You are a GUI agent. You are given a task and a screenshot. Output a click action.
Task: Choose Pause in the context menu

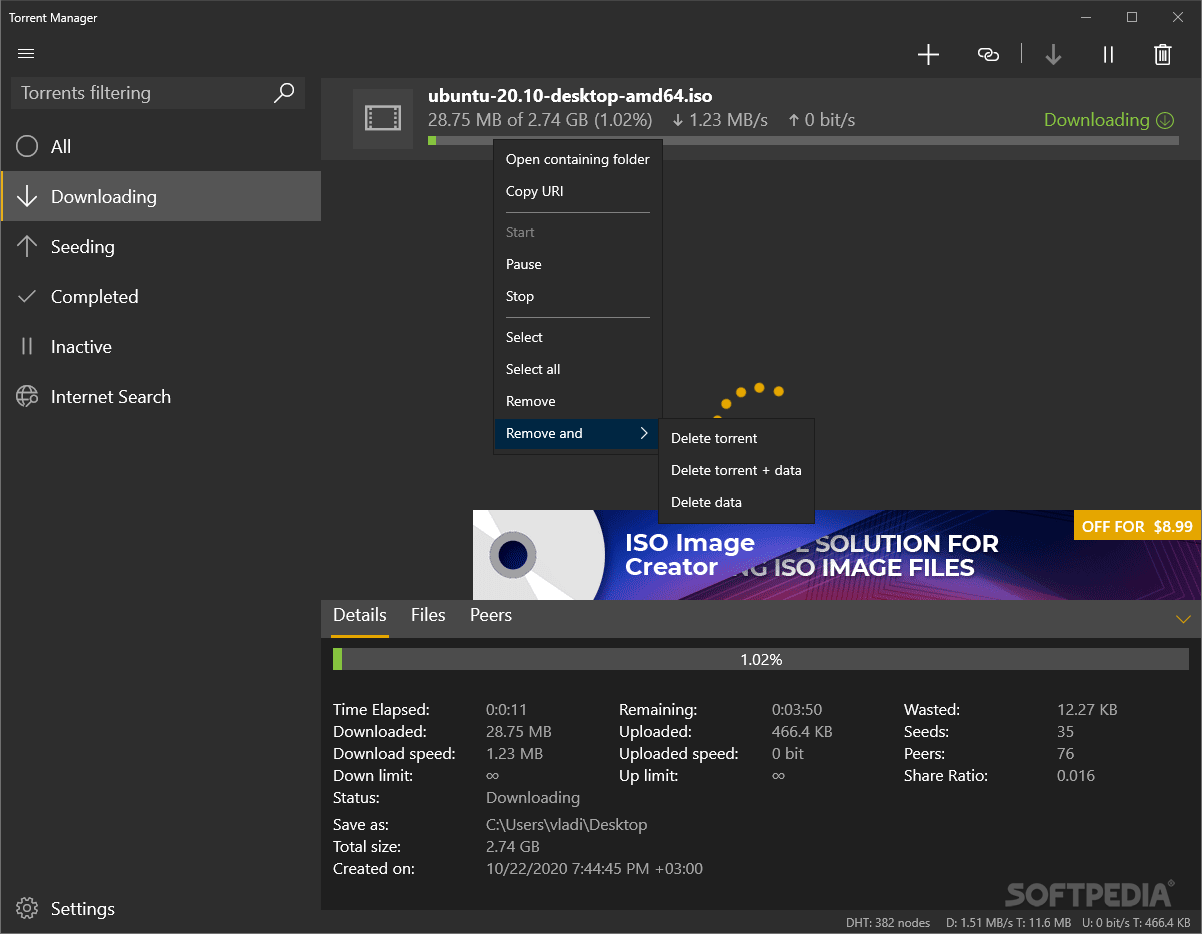click(x=578, y=264)
